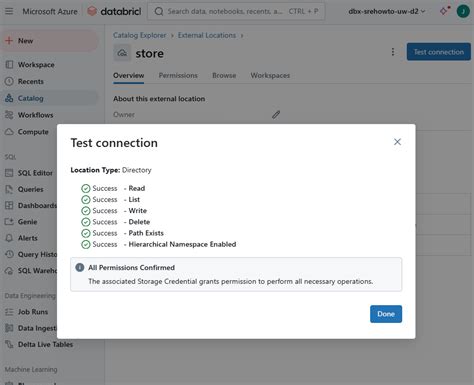
Task: Click the New plus icon
Action: 9,41
